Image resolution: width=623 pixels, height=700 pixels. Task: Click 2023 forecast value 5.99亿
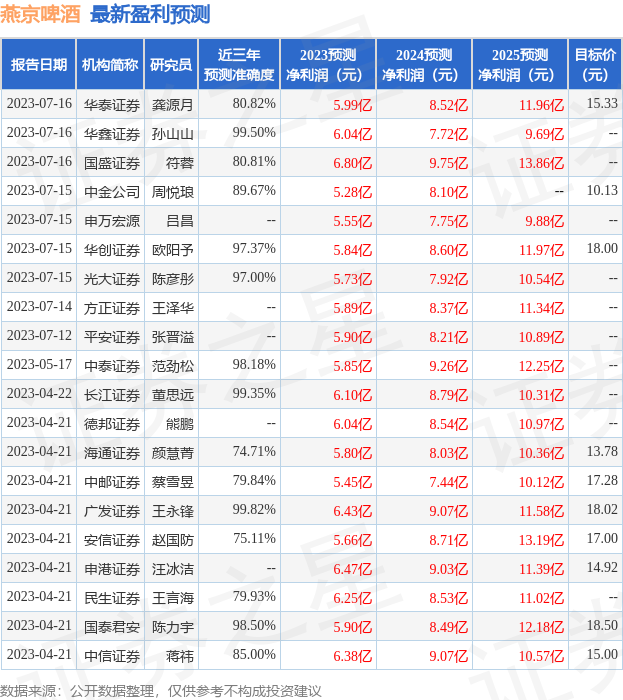pos(353,105)
